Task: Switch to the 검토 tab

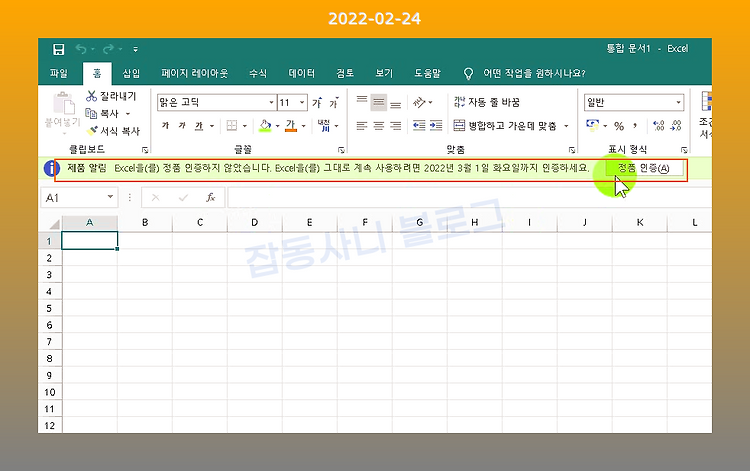Action: 345,73
